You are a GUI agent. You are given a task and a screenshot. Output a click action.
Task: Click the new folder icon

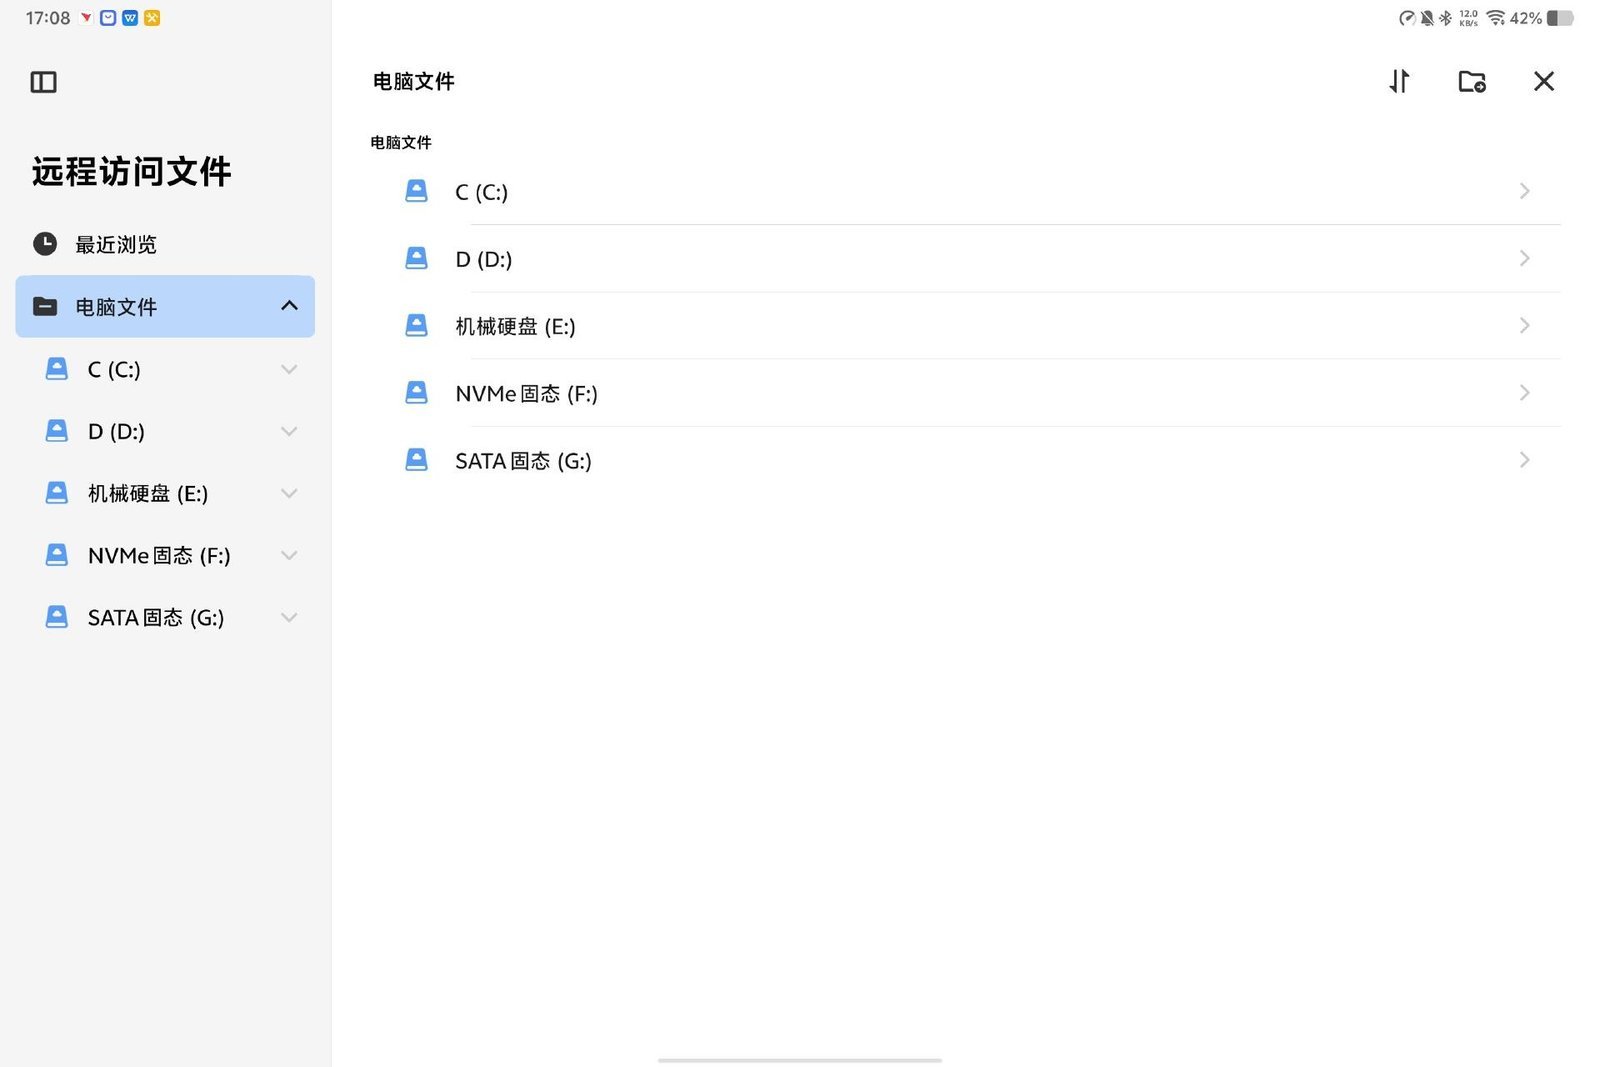[x=1472, y=81]
